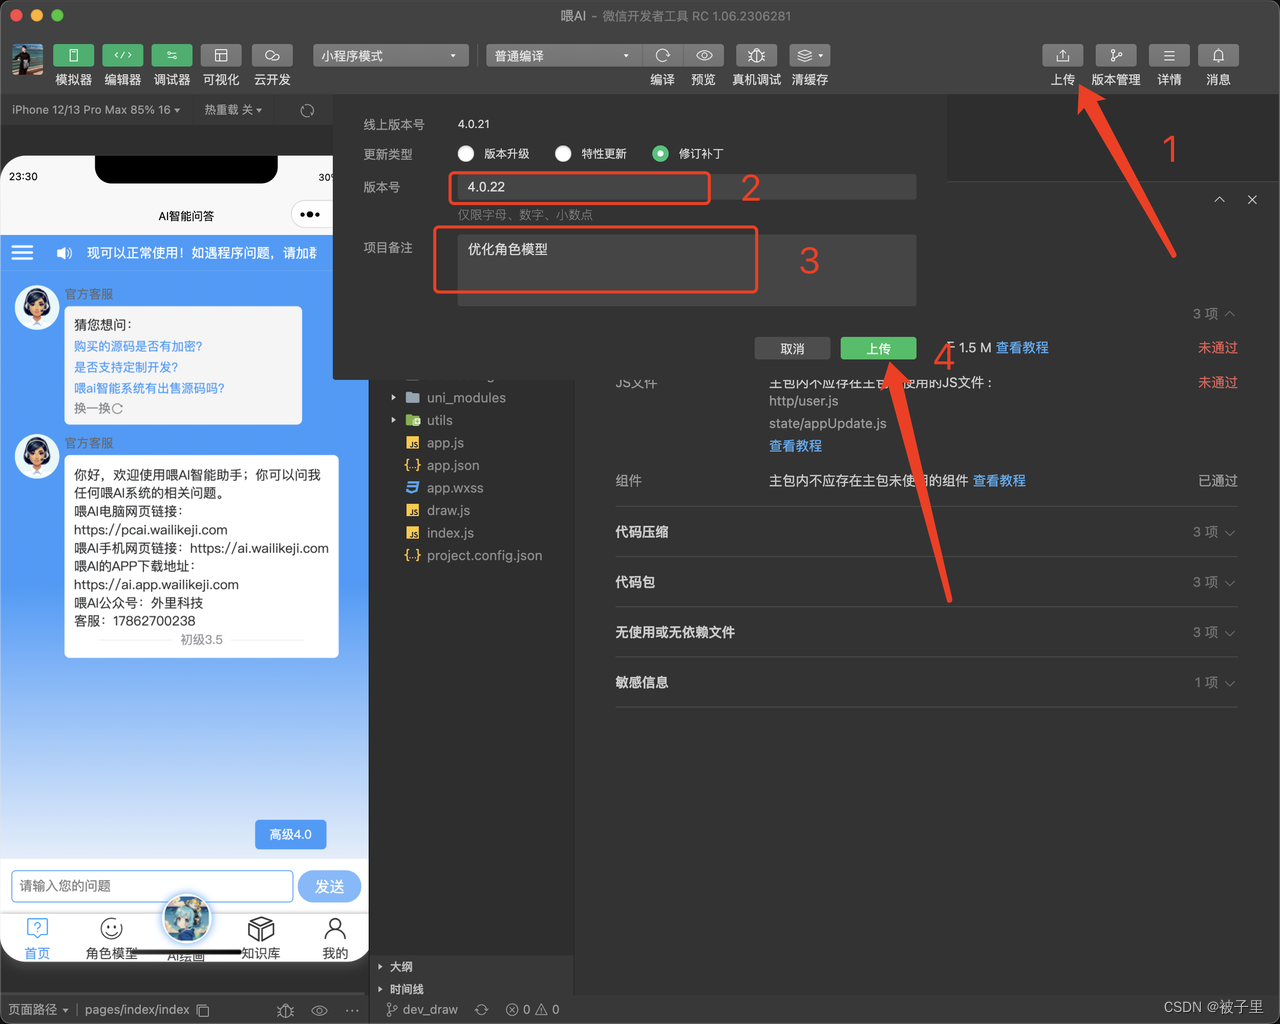The height and width of the screenshot is (1024, 1280).
Task: Click the 高级4.0 model button
Action: [x=291, y=834]
